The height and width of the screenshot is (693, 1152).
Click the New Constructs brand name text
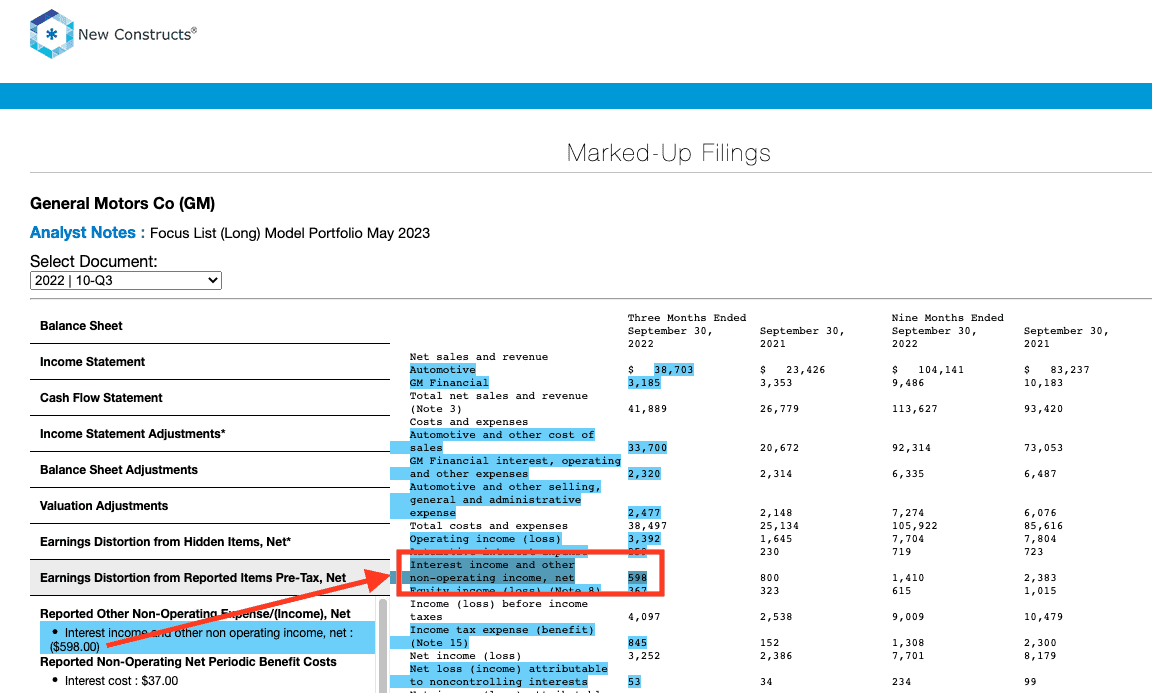(x=137, y=34)
